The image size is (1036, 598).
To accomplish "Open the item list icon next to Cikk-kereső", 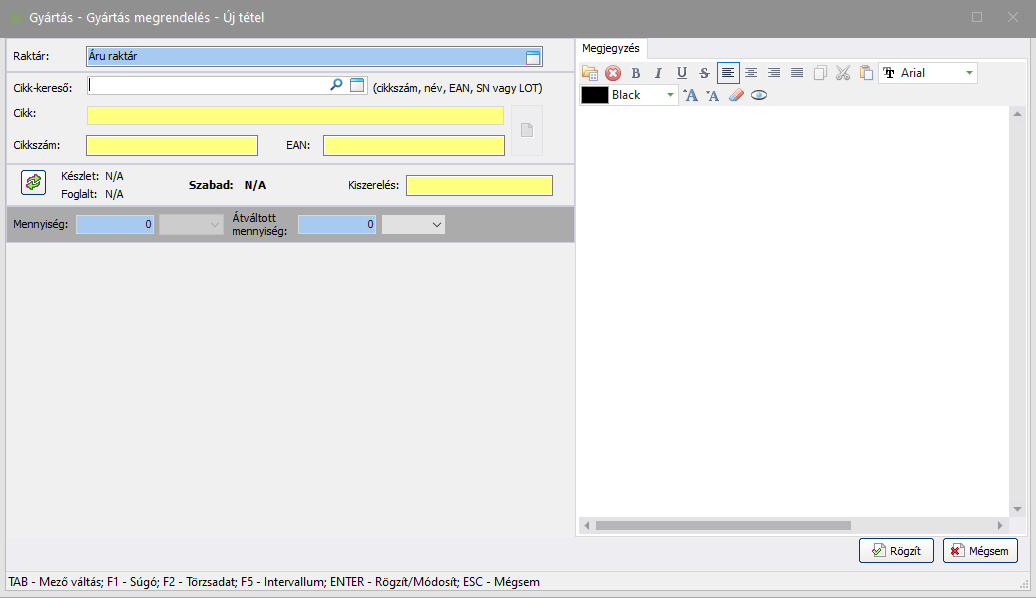I will pos(358,86).
